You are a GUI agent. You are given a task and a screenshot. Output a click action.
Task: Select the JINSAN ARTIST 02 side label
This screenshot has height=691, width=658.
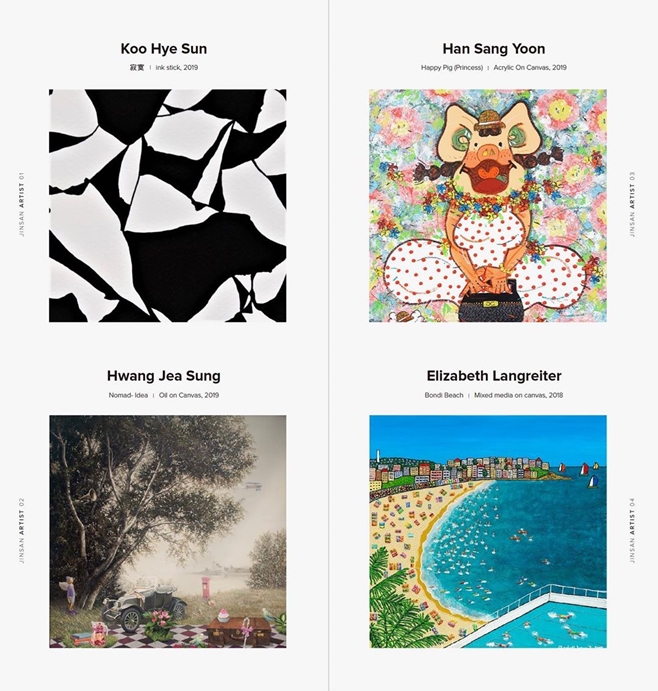tap(22, 531)
